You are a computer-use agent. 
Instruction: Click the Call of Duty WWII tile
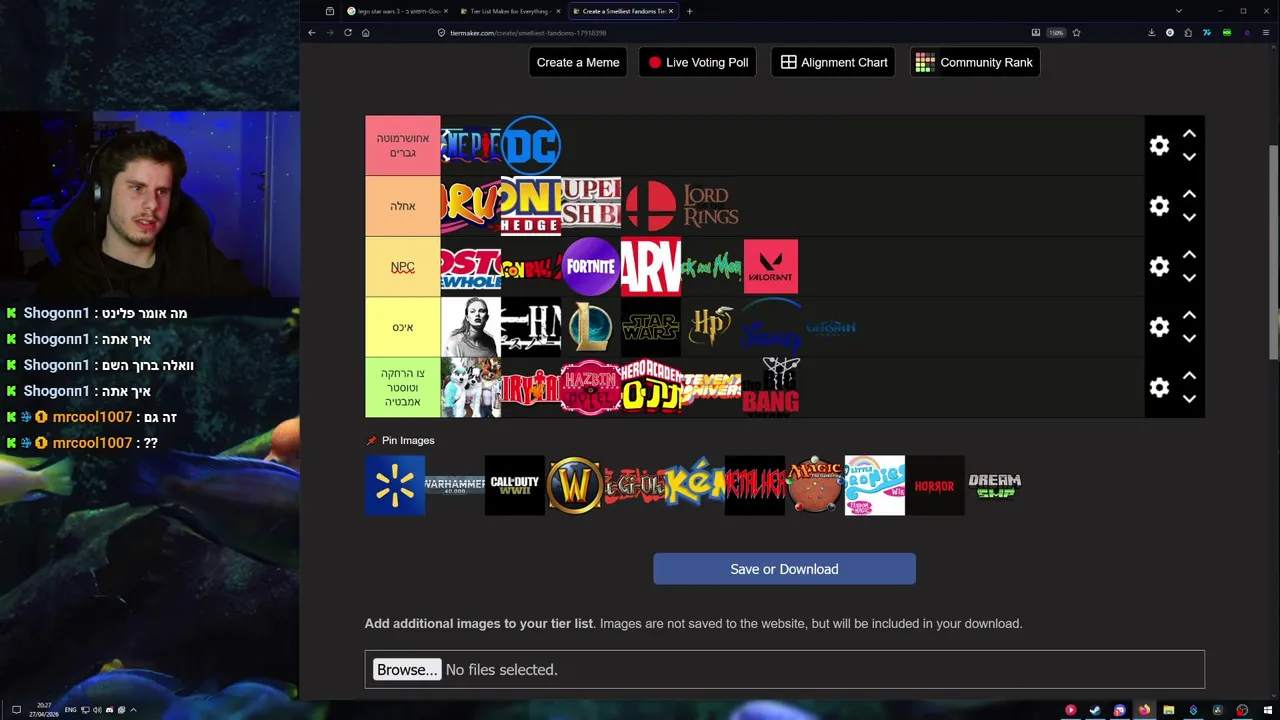(515, 485)
